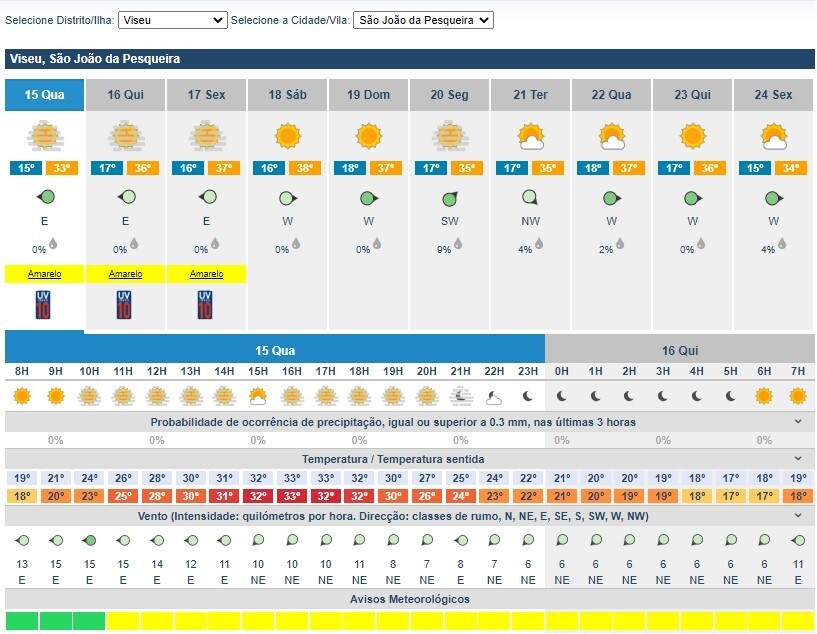Image resolution: width=817 pixels, height=634 pixels.
Task: Select the 24 Sex day tab
Action: (774, 95)
